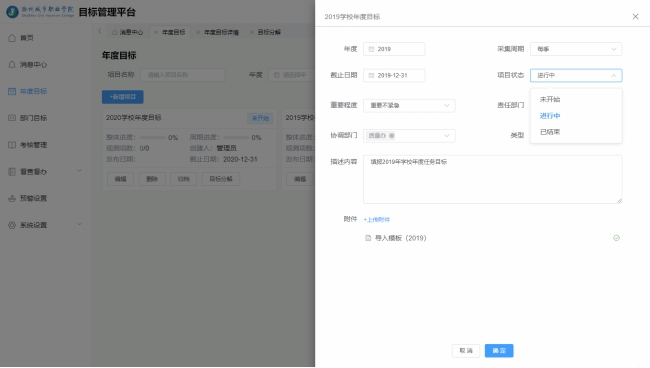Click 归档 on the 2020学校年度目标 card
The height and width of the screenshot is (368, 650).
point(184,179)
